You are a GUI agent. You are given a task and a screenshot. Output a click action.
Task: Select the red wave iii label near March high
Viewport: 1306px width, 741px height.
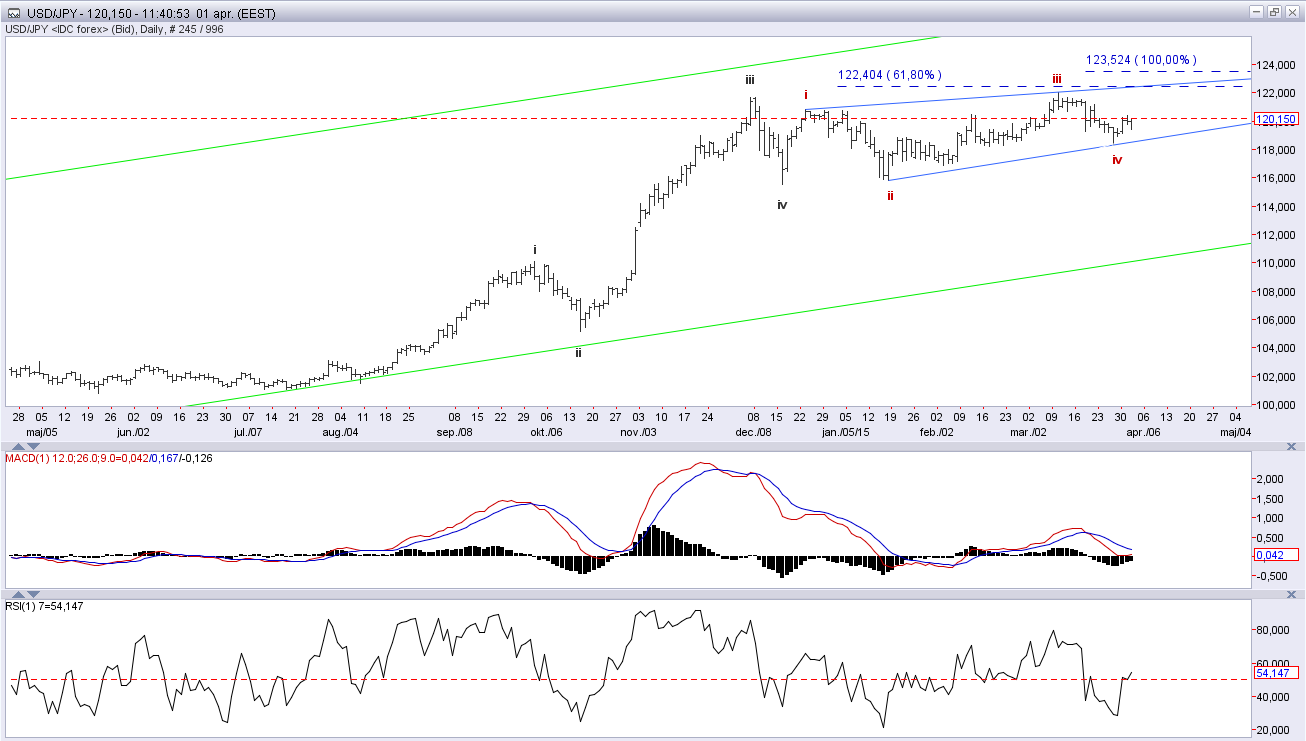coord(1056,78)
